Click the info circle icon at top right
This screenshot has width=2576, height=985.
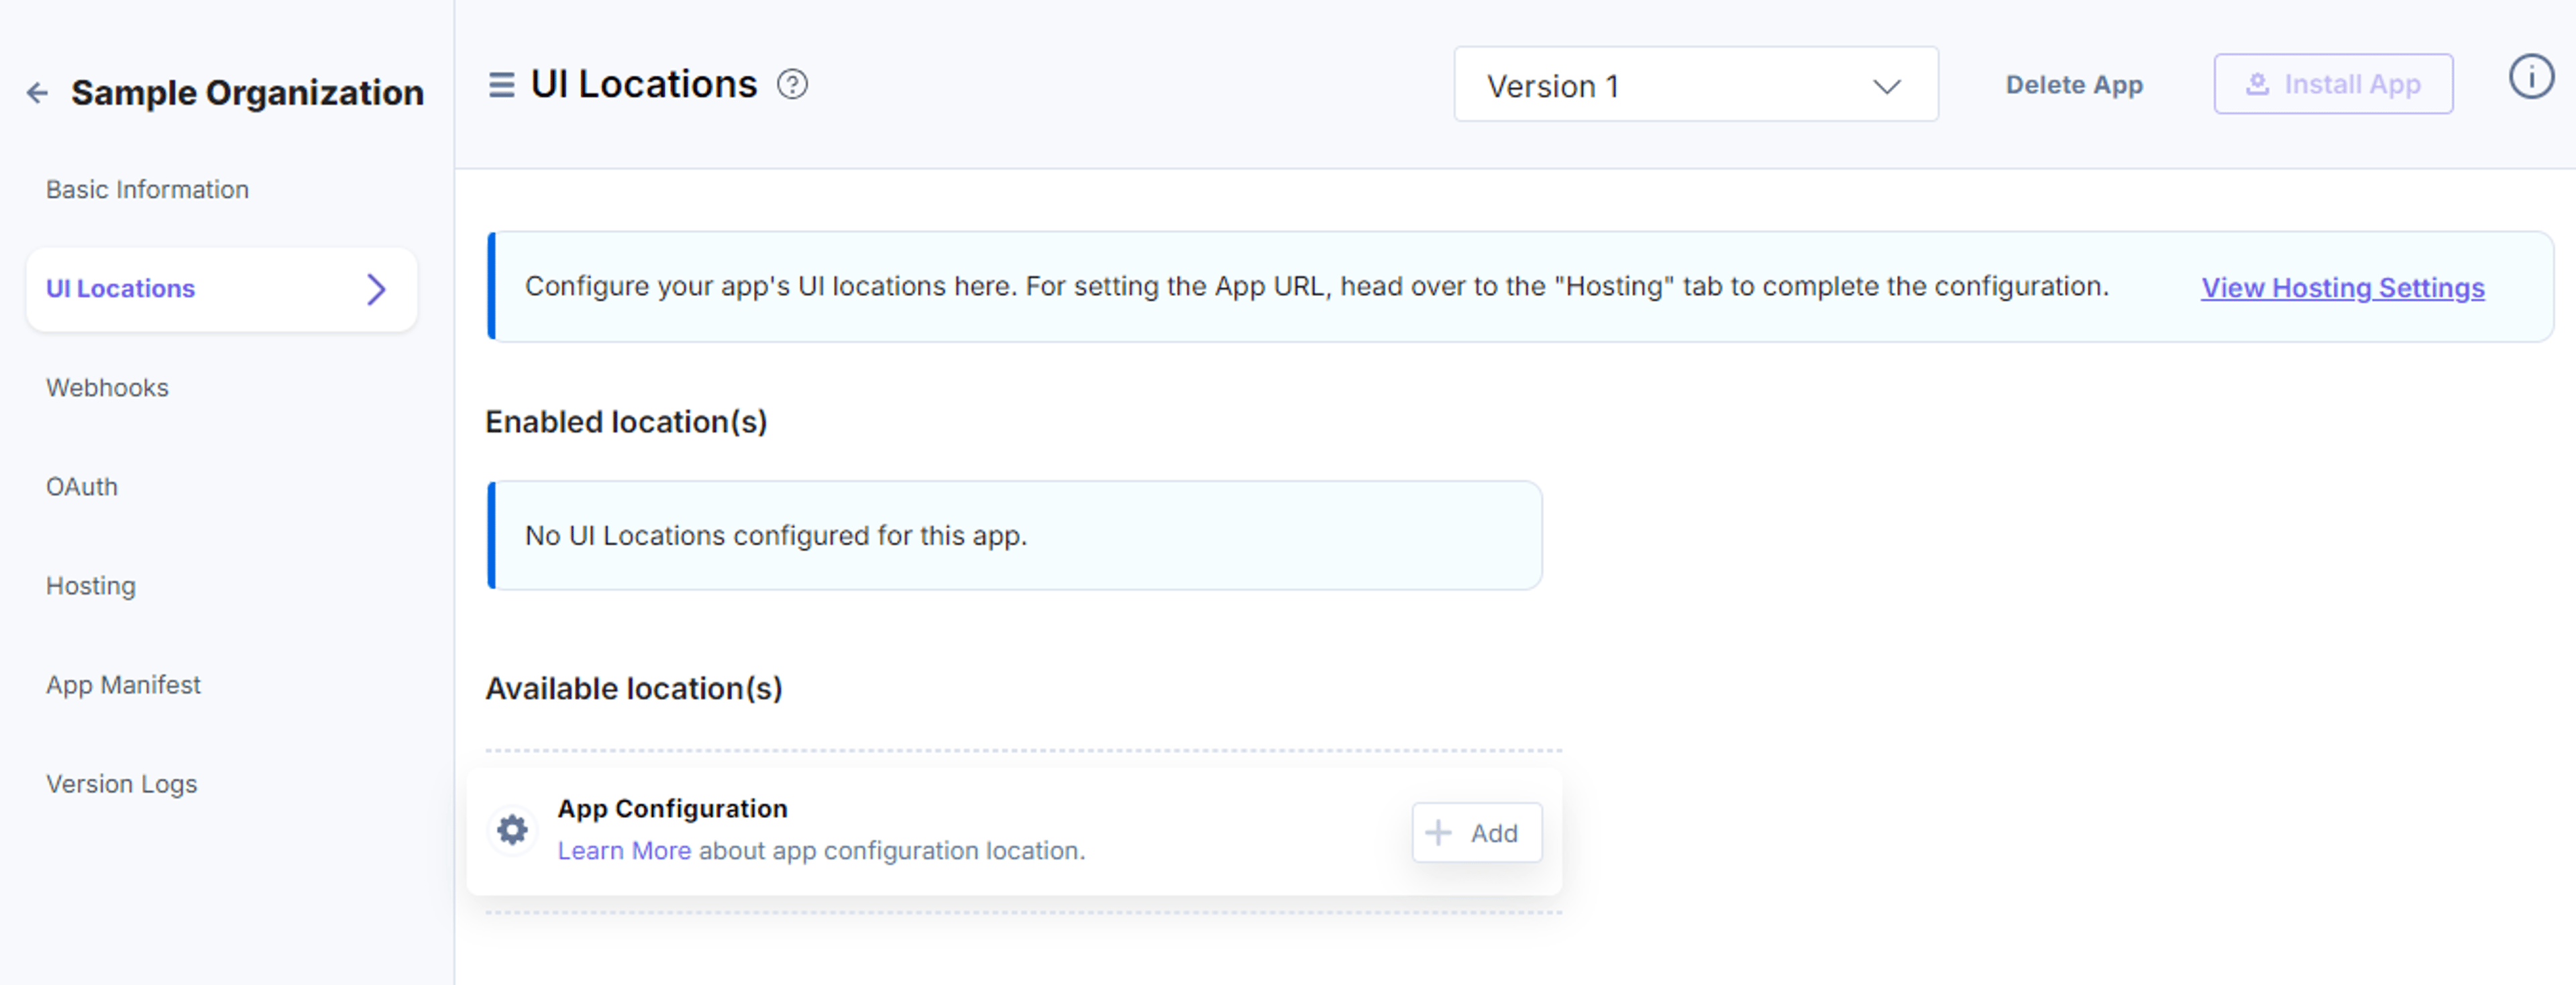(x=2531, y=77)
